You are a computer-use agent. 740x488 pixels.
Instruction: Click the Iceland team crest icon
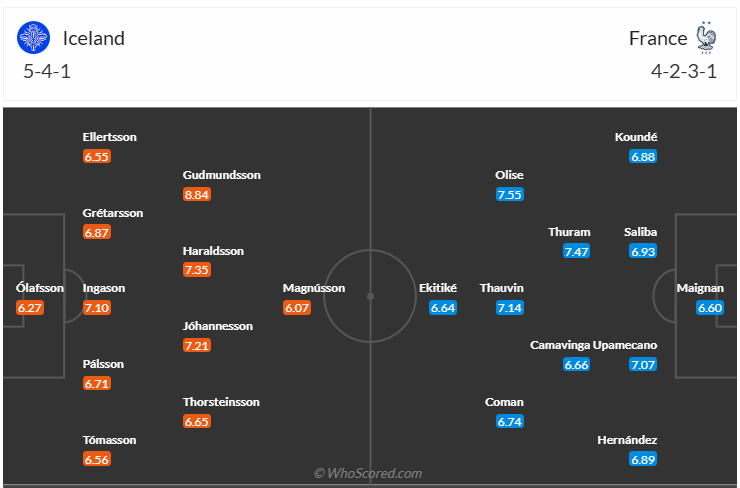tap(34, 38)
